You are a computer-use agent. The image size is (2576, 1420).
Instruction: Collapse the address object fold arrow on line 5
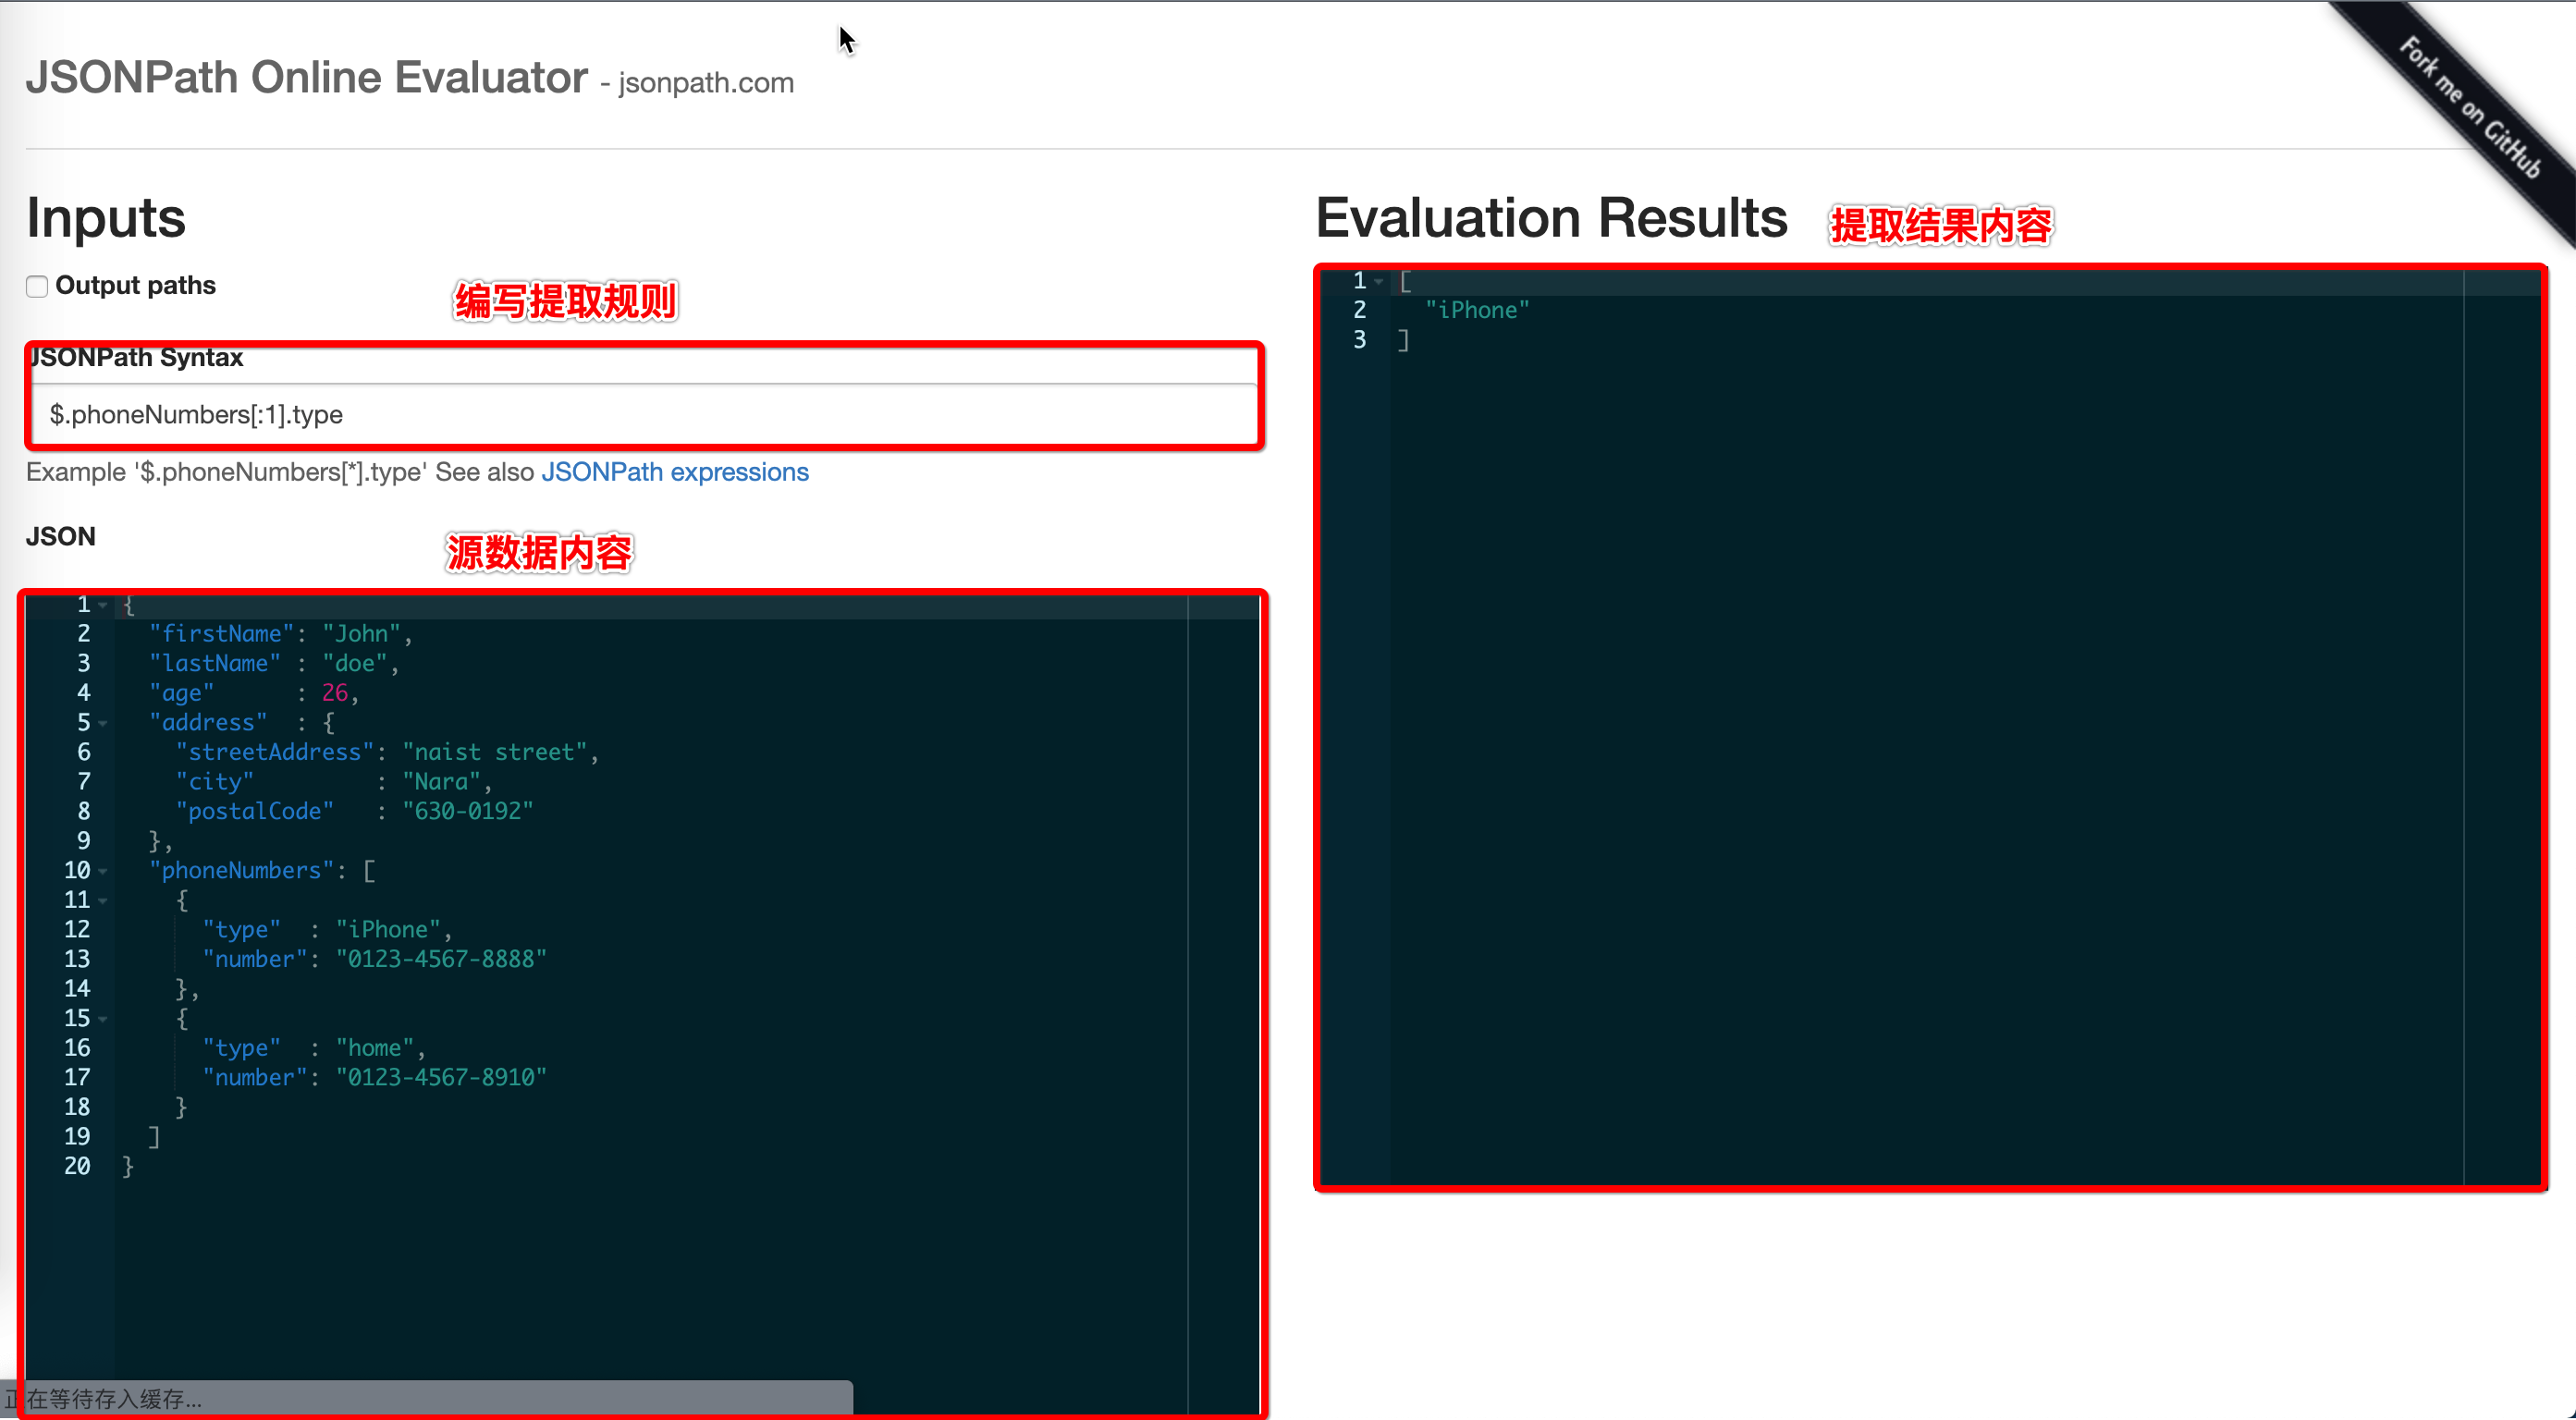click(x=103, y=723)
